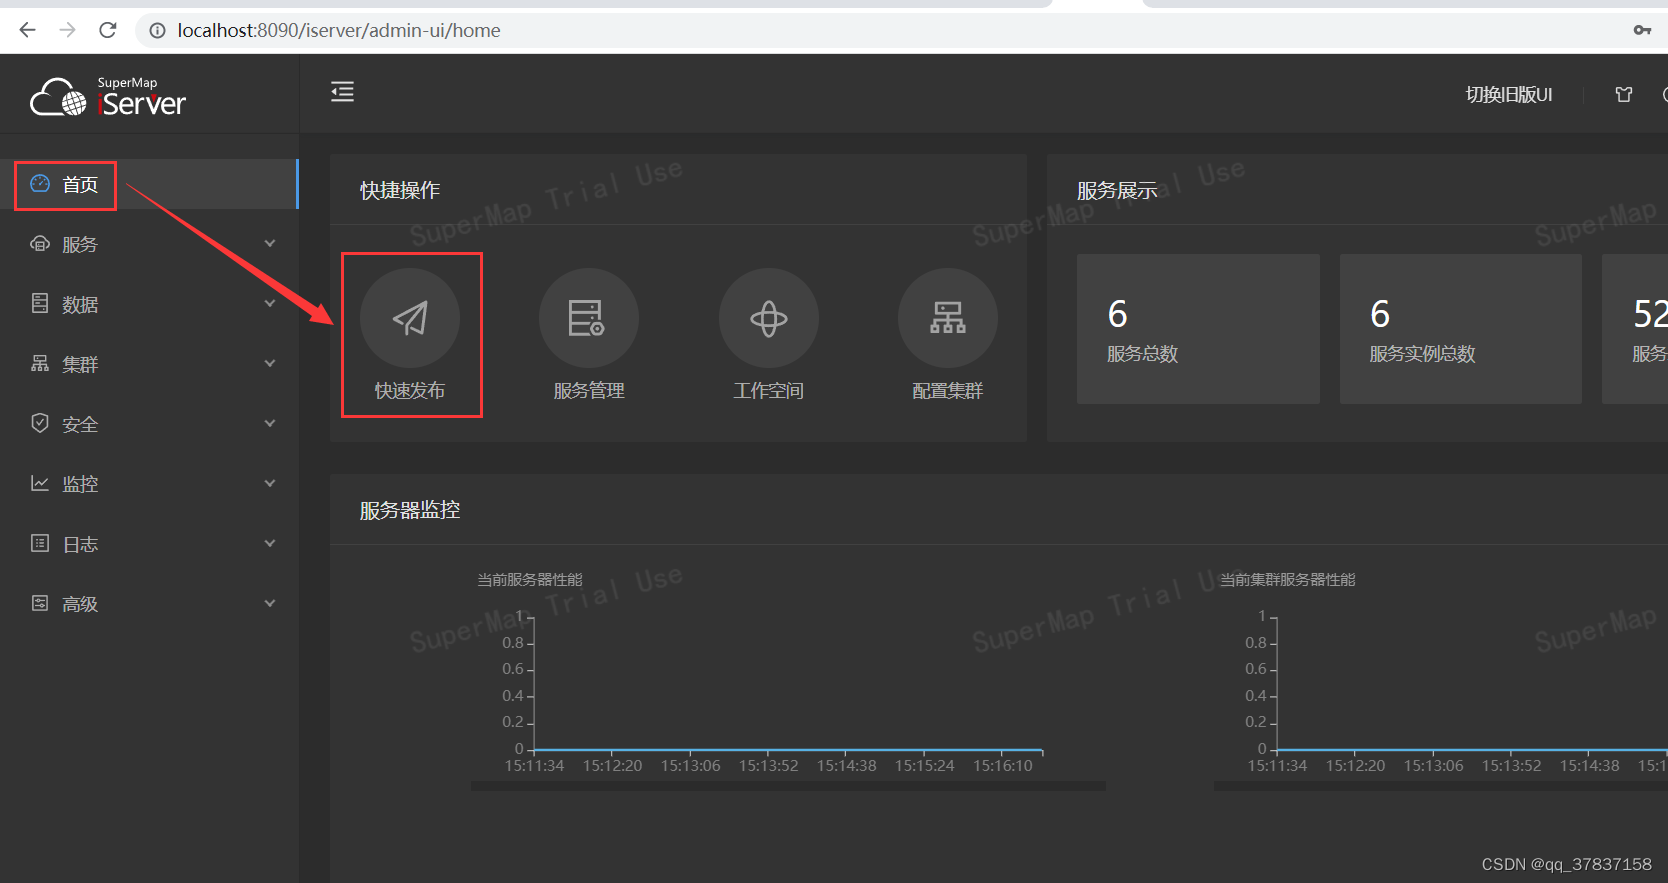1668x883 pixels.
Task: Click the 服务管理 server icon
Action: [x=589, y=318]
